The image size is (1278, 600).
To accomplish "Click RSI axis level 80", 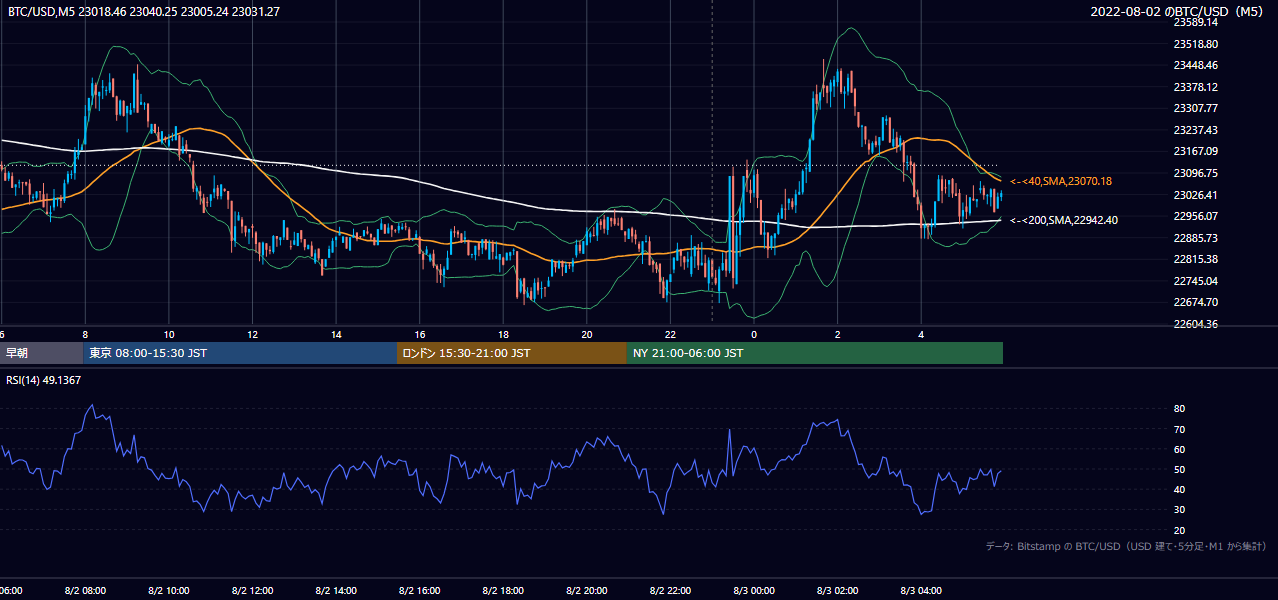I will 1179,409.
